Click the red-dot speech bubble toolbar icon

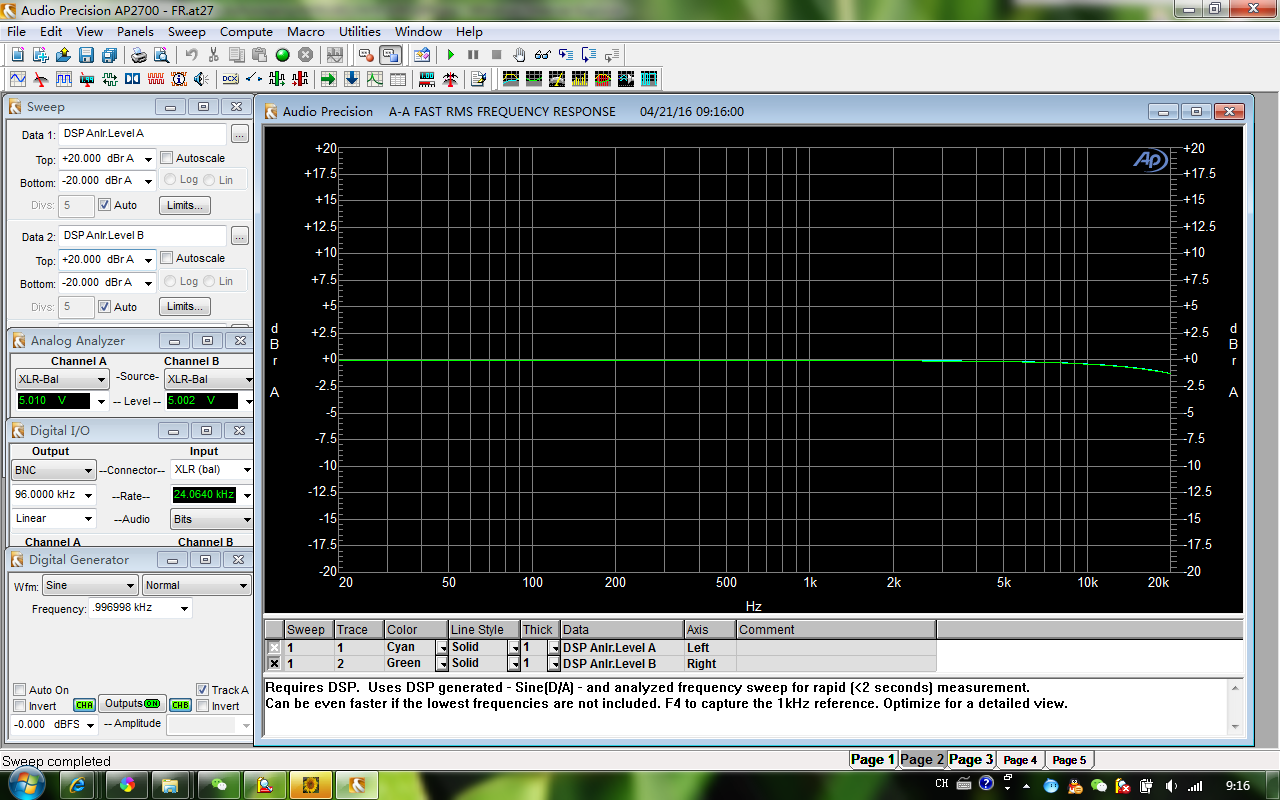click(366, 55)
